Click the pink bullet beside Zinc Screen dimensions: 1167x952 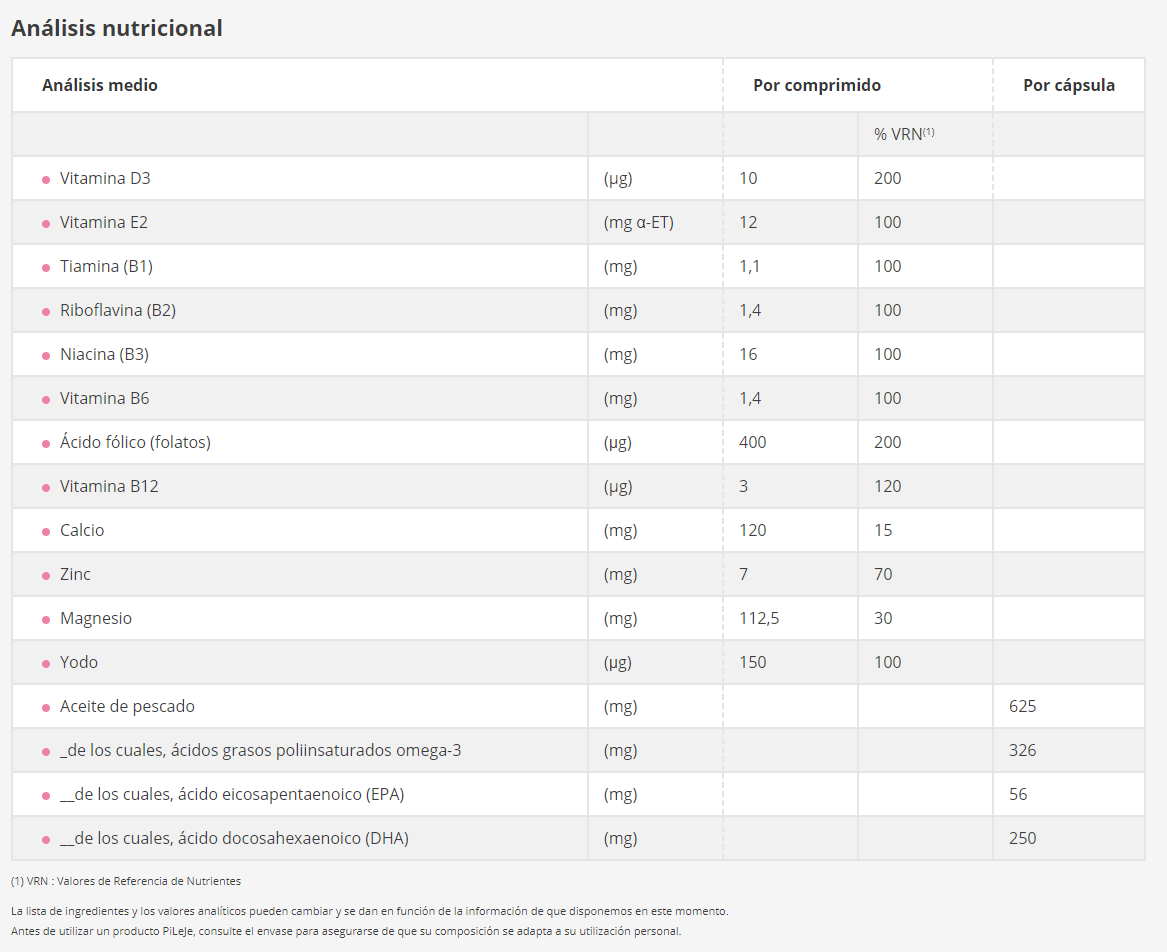click(46, 576)
